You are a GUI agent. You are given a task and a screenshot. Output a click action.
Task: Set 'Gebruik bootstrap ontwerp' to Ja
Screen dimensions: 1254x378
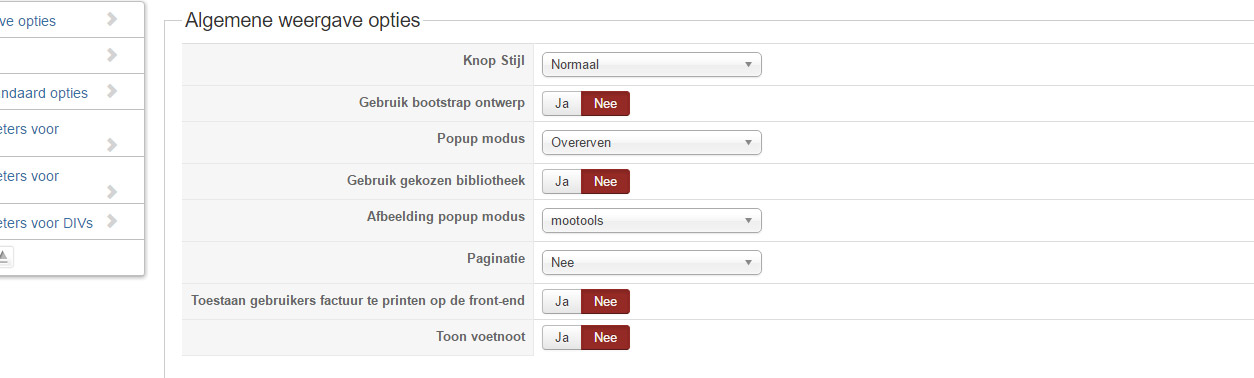tap(562, 104)
